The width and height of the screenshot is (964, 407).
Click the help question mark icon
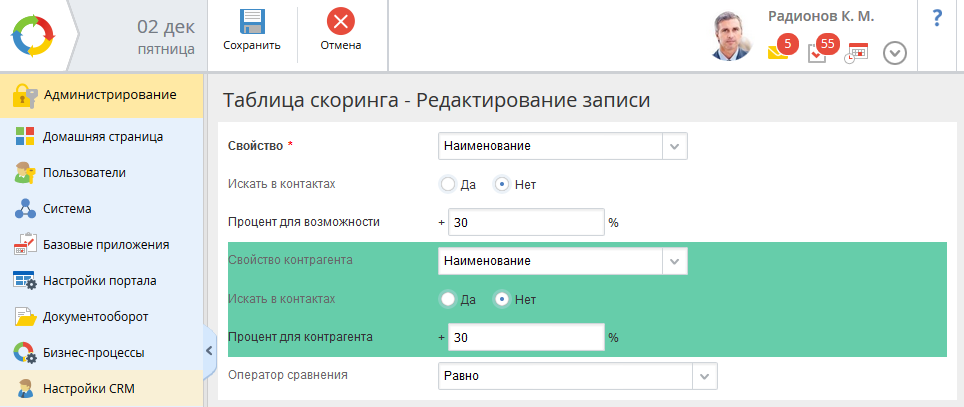937,18
